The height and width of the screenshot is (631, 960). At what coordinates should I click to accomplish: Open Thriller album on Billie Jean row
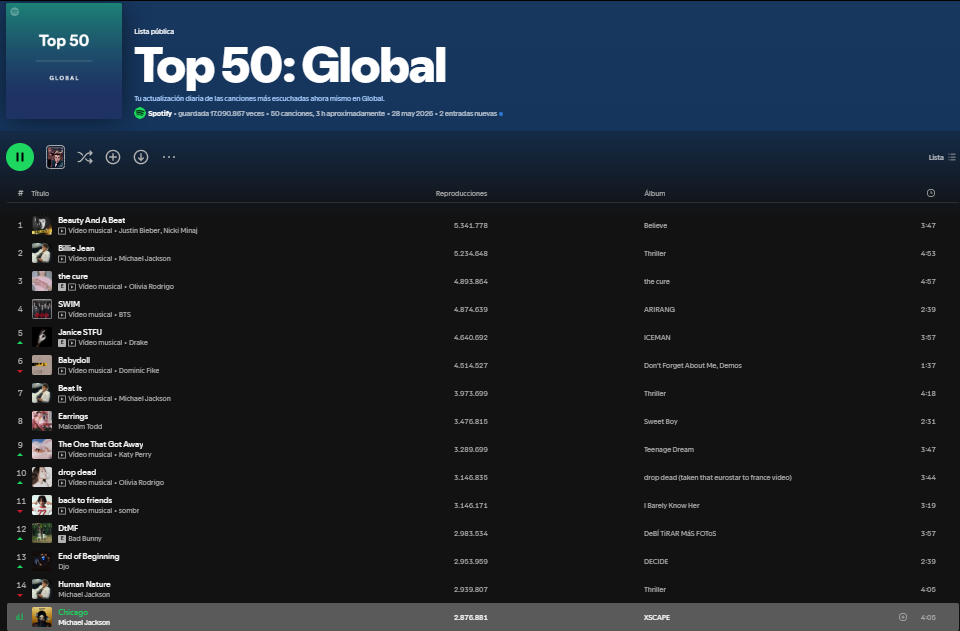point(654,253)
